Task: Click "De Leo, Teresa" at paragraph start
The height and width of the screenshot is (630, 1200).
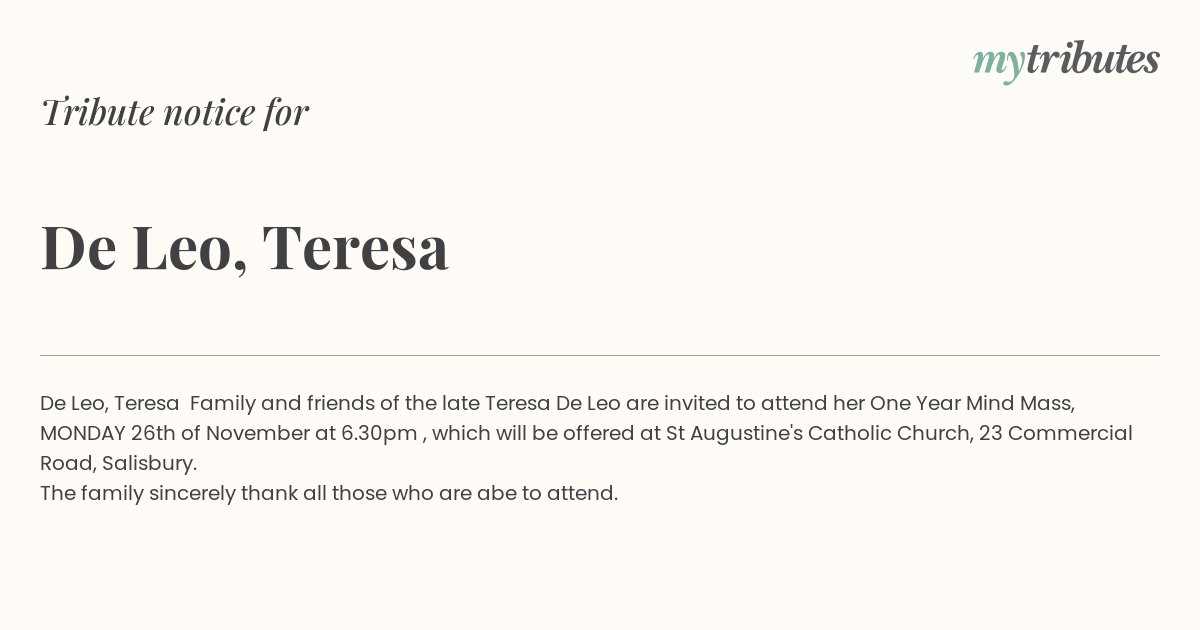Action: coord(110,404)
